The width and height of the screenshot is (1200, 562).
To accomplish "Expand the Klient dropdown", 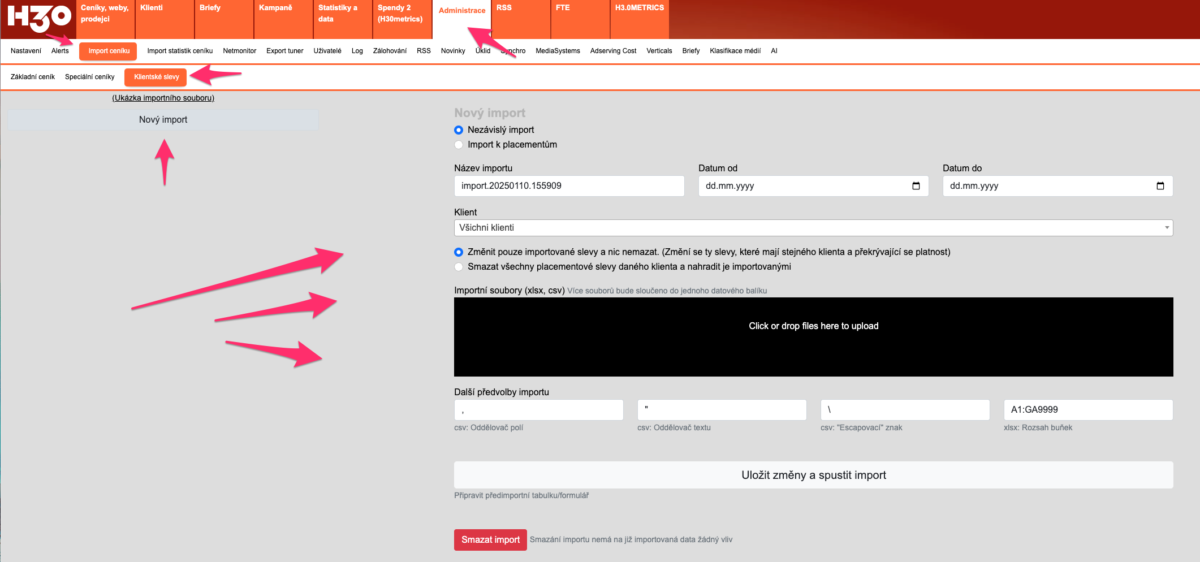I will pyautogui.click(x=812, y=228).
